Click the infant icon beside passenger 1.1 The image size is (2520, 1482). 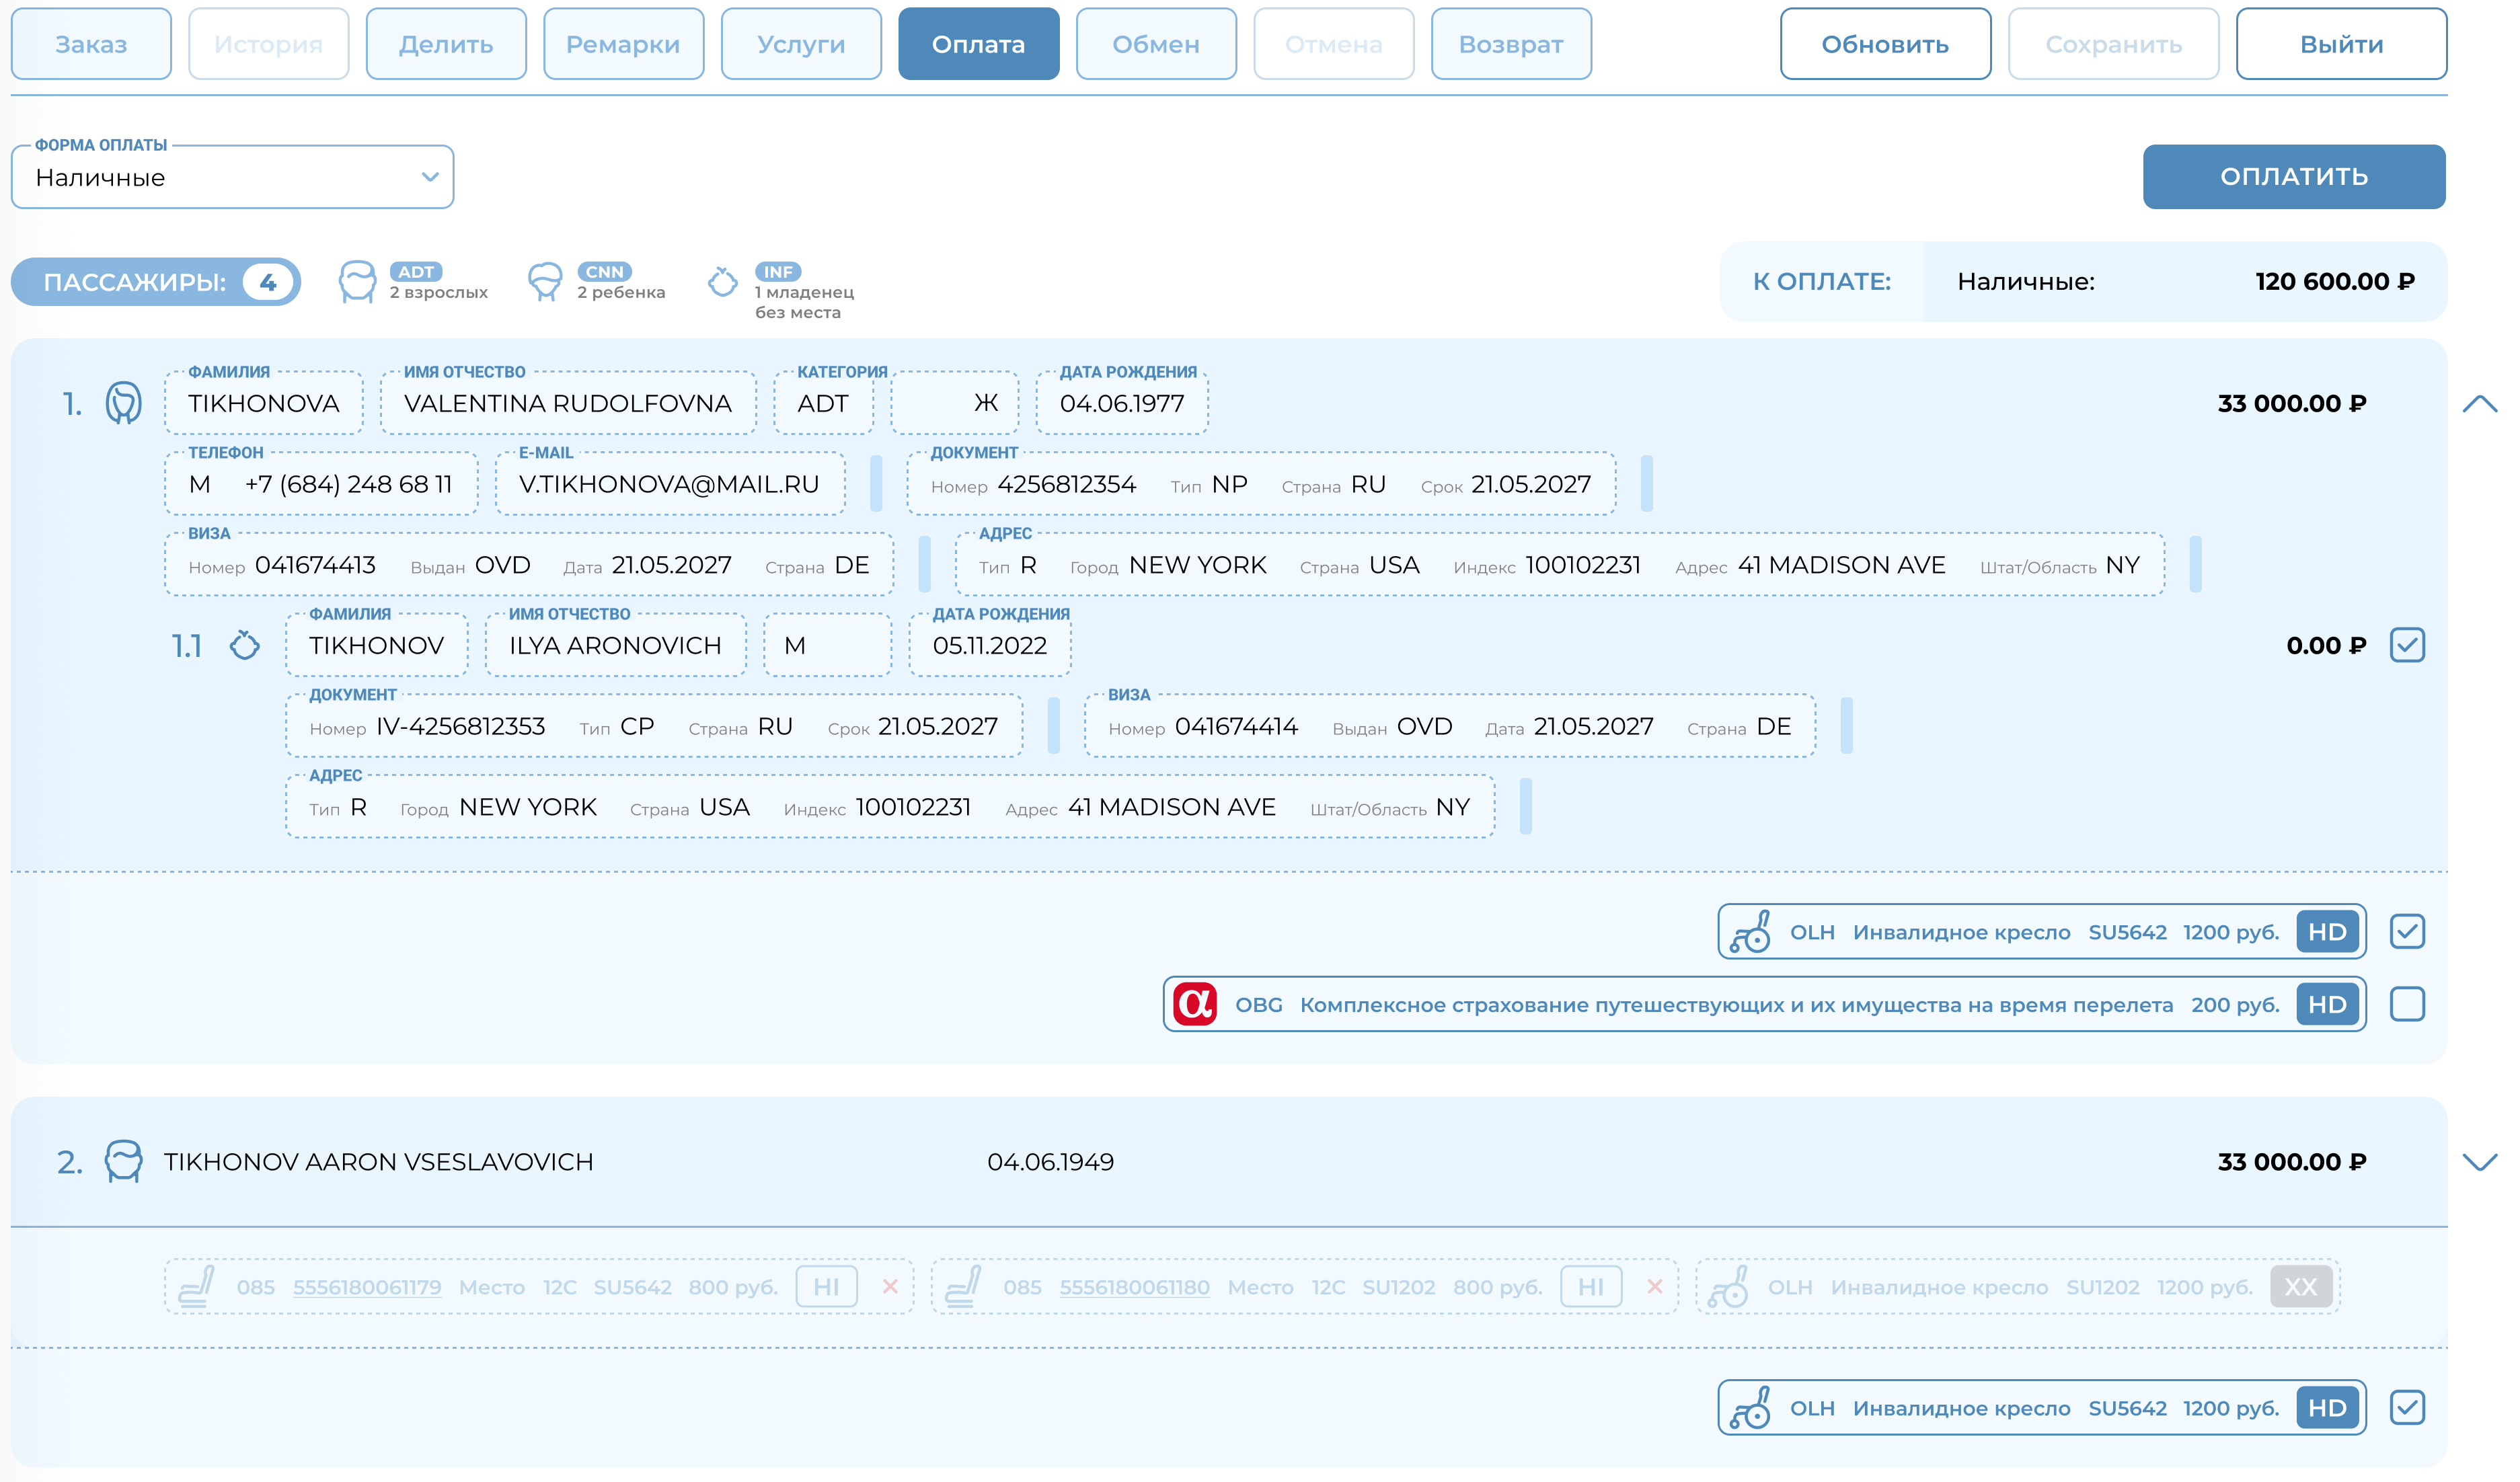(x=245, y=646)
